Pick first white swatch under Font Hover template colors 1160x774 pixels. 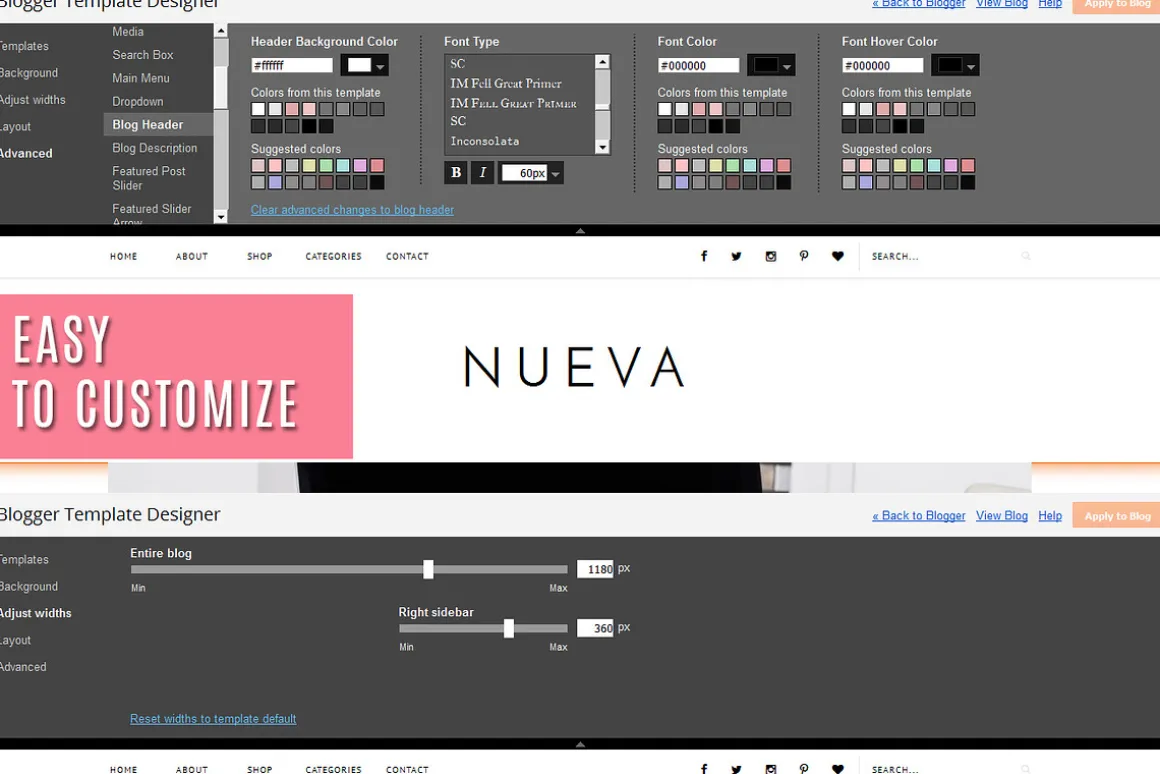[849, 109]
